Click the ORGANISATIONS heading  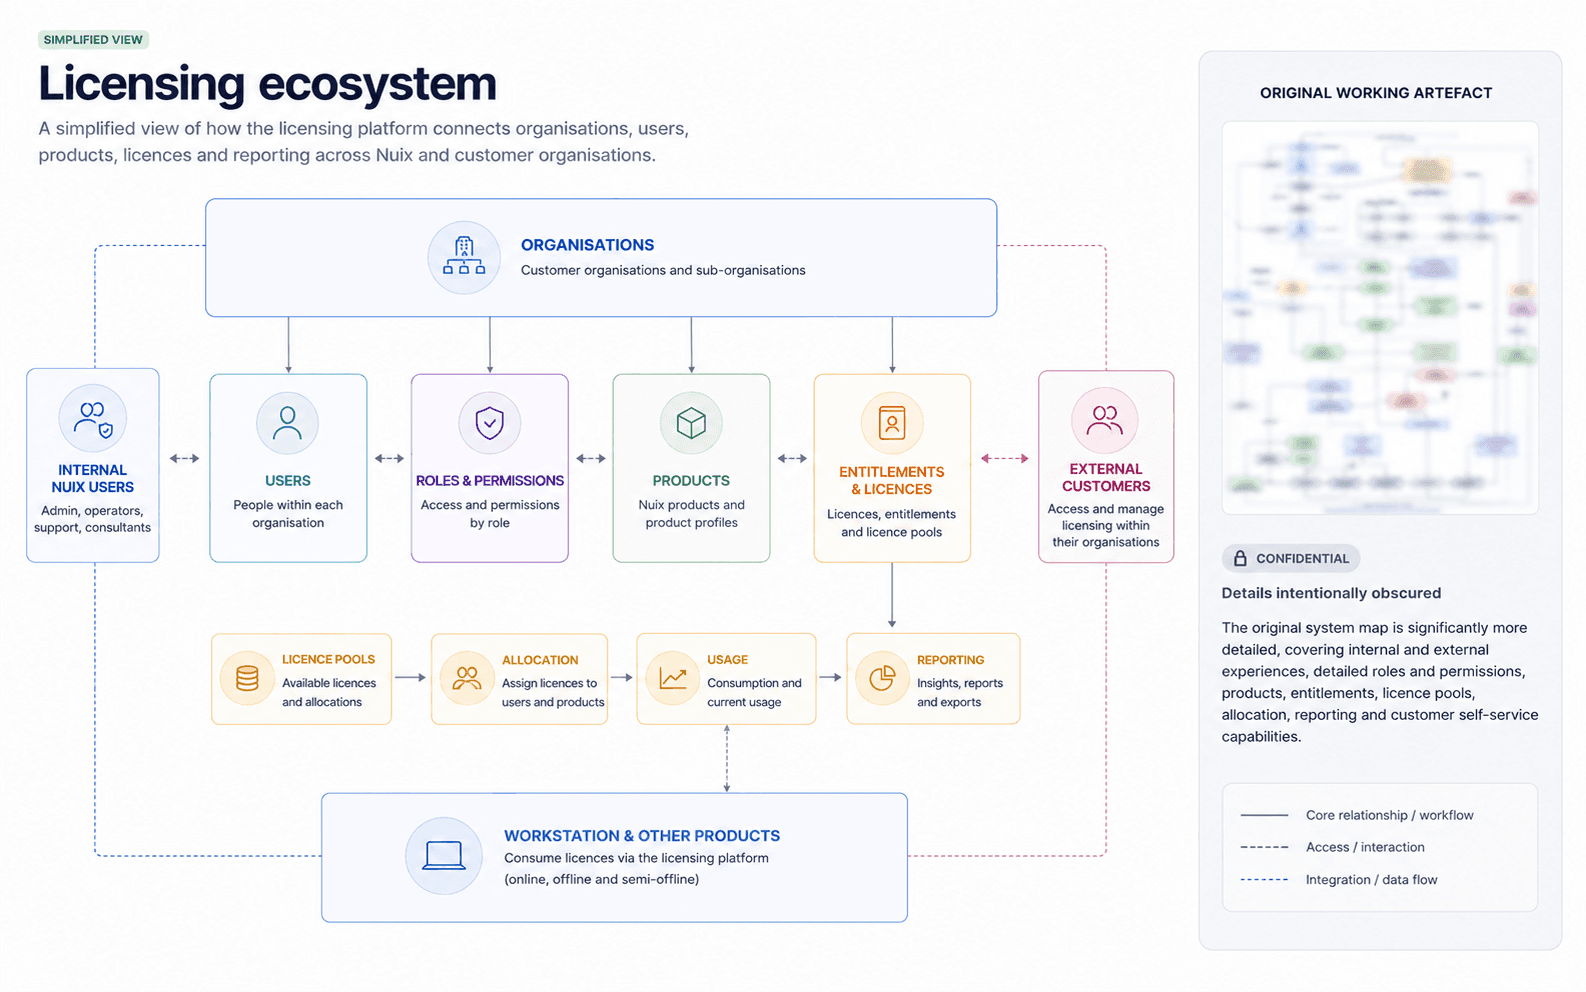(x=587, y=245)
